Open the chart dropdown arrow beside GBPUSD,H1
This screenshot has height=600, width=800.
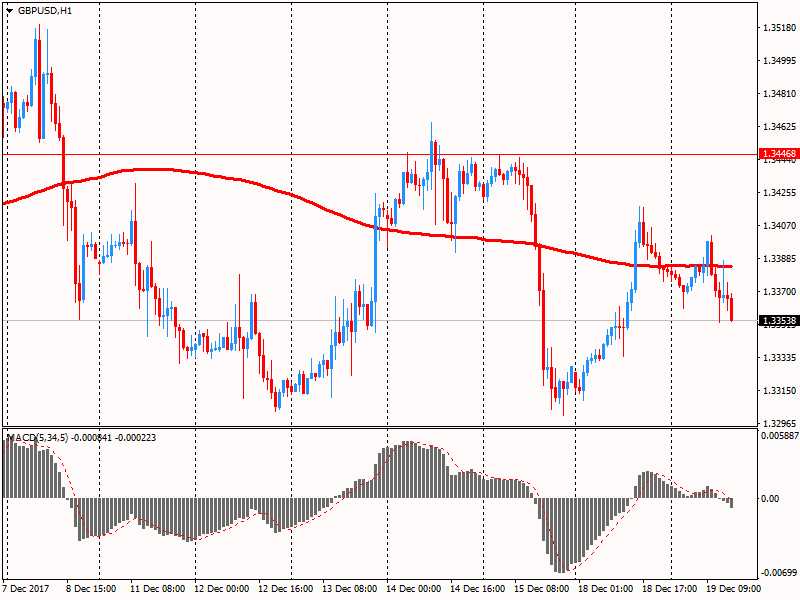point(10,11)
